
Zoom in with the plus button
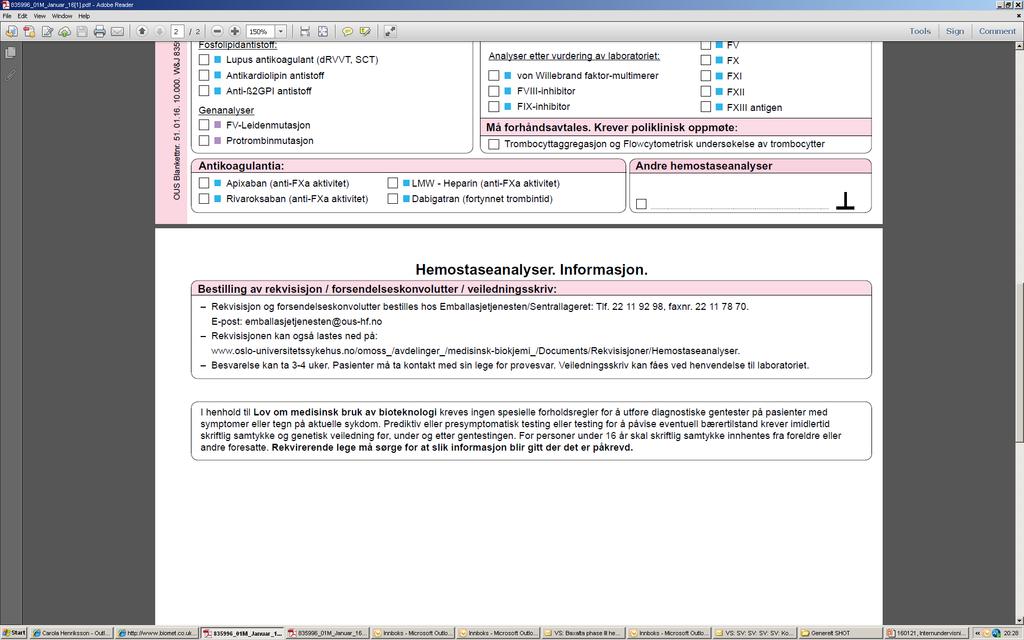[234, 31]
